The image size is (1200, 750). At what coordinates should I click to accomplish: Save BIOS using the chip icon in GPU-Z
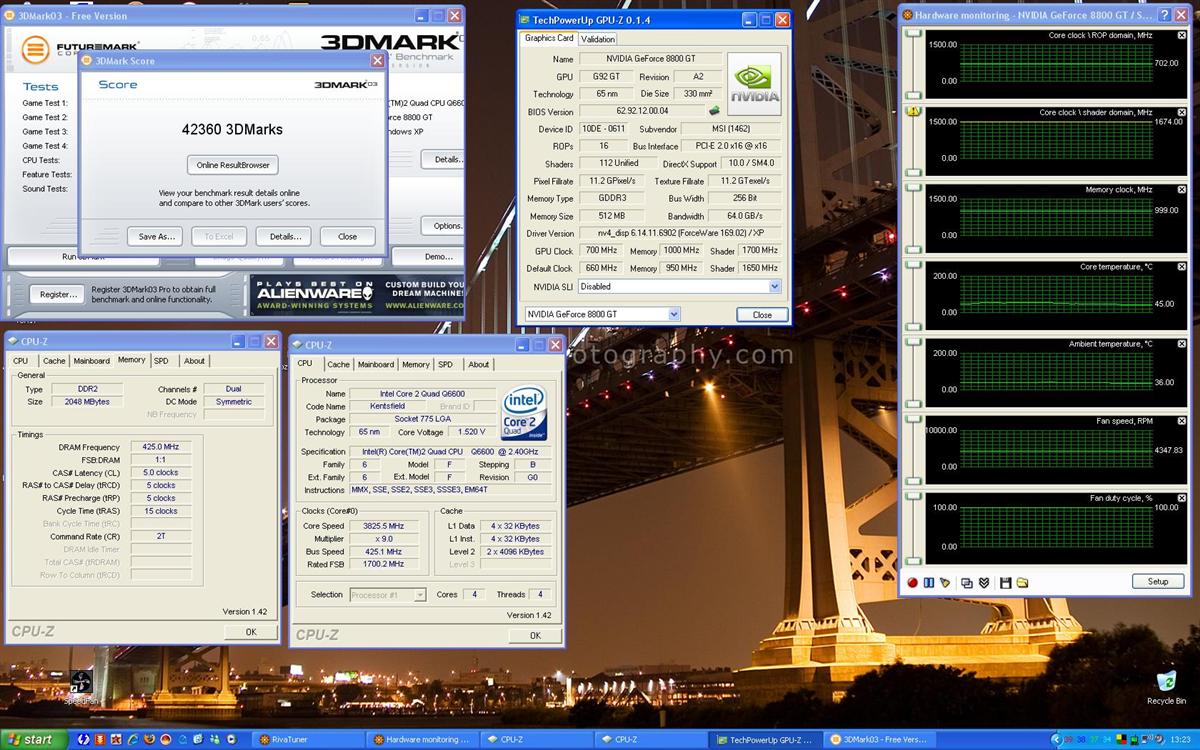point(714,111)
